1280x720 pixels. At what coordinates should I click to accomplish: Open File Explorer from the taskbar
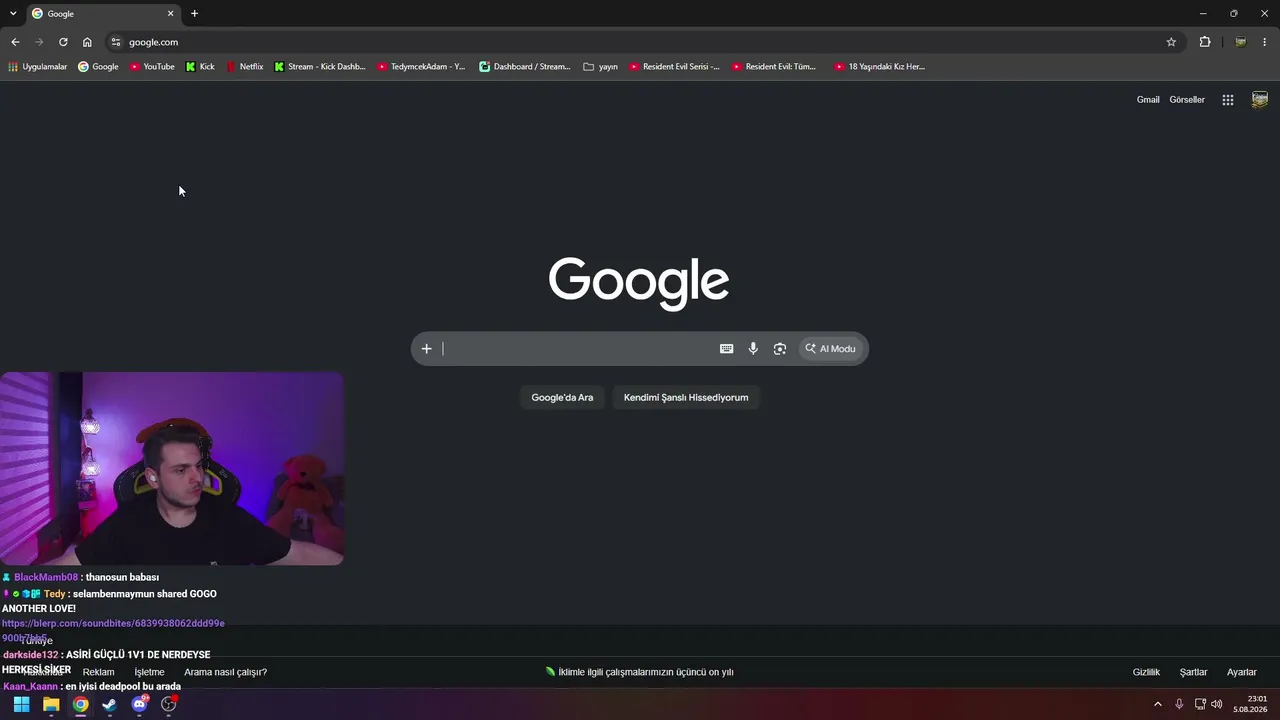pyautogui.click(x=51, y=704)
